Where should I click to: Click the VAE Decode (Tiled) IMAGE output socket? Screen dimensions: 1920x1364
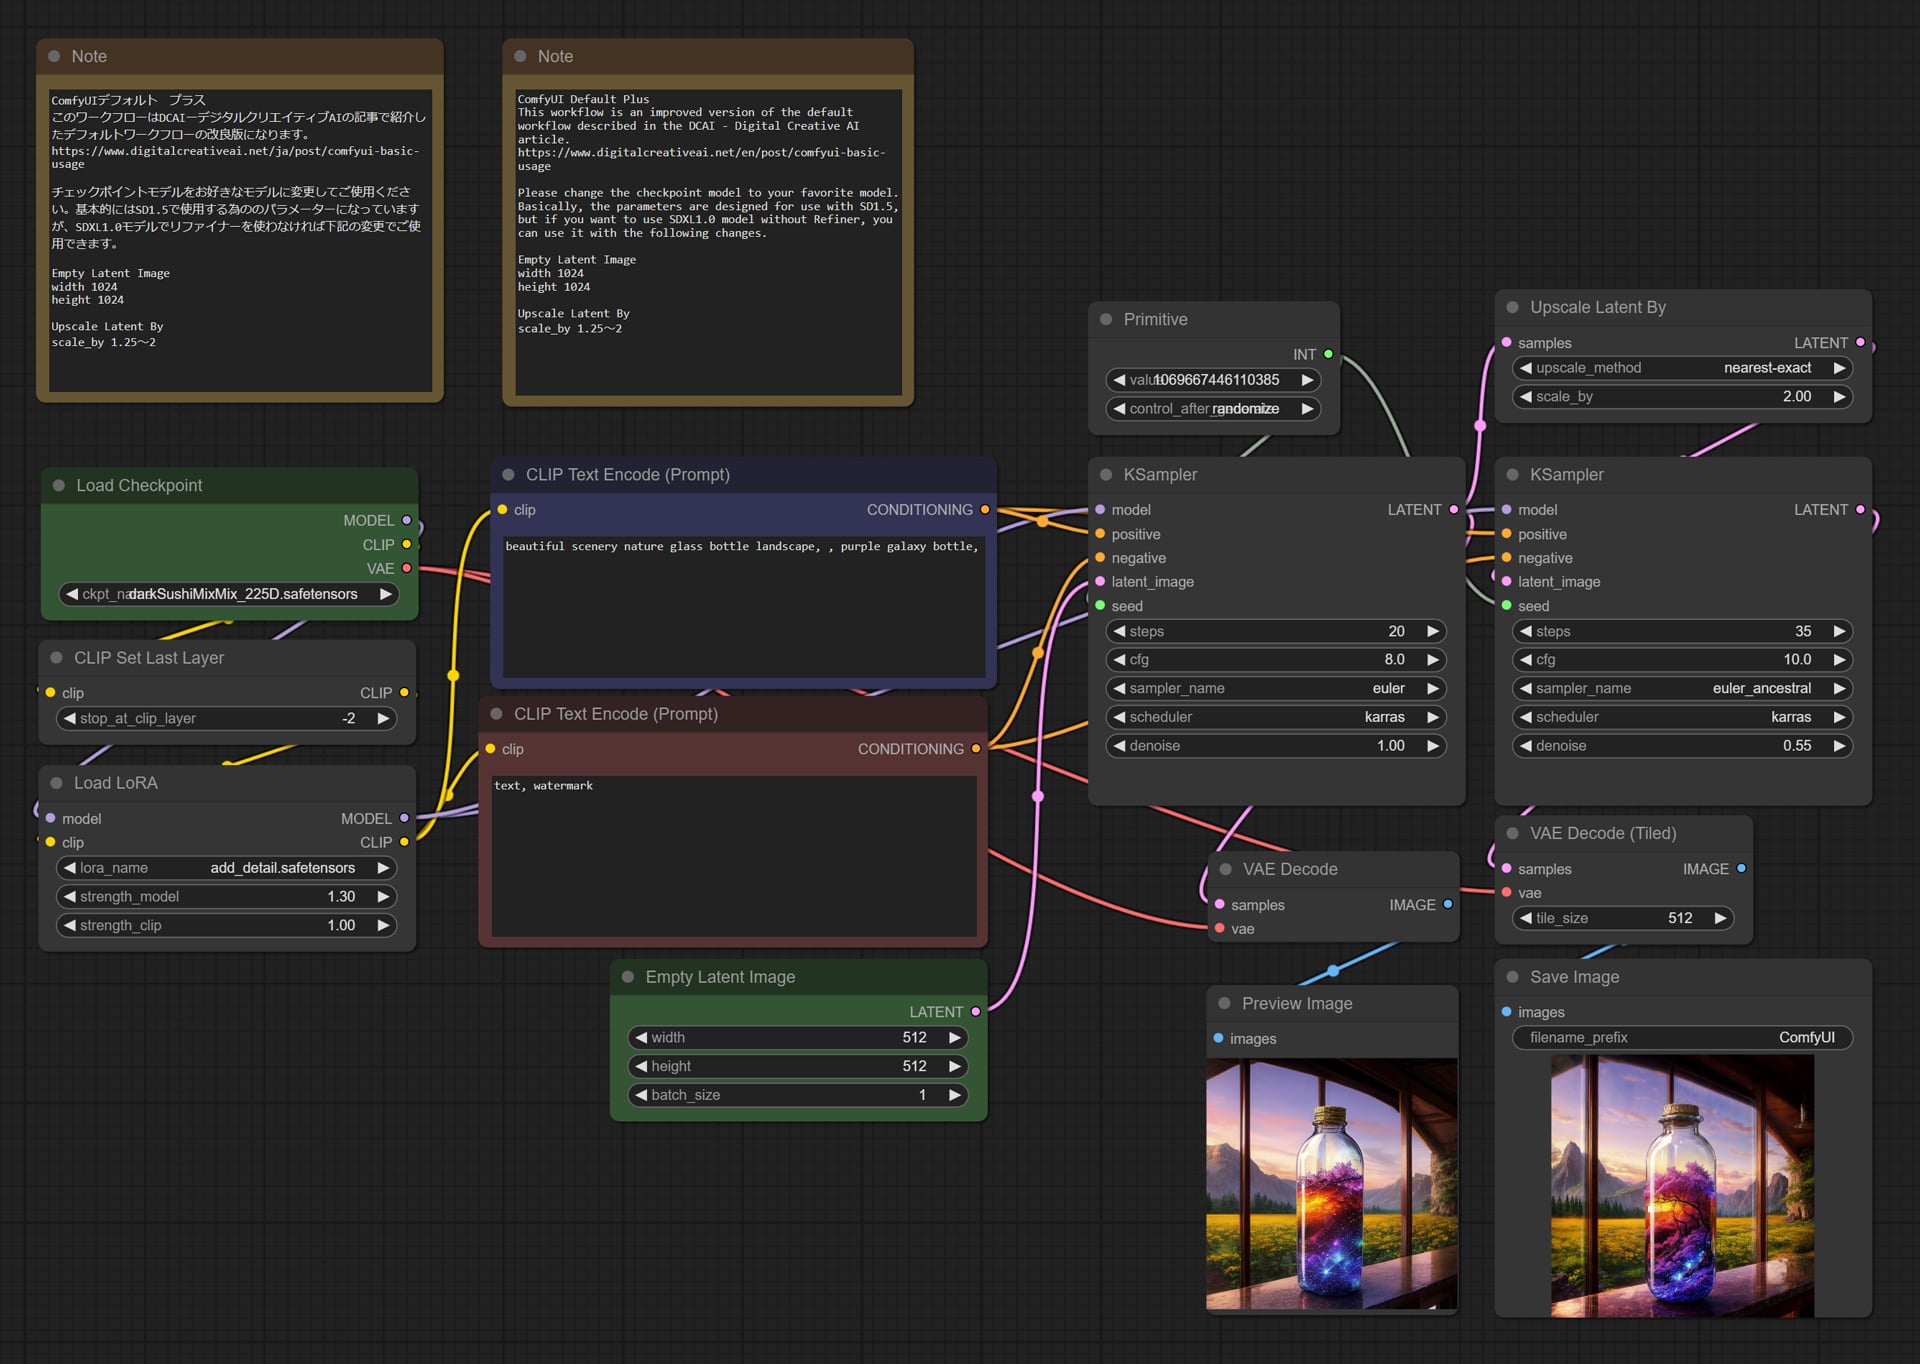(x=1741, y=869)
